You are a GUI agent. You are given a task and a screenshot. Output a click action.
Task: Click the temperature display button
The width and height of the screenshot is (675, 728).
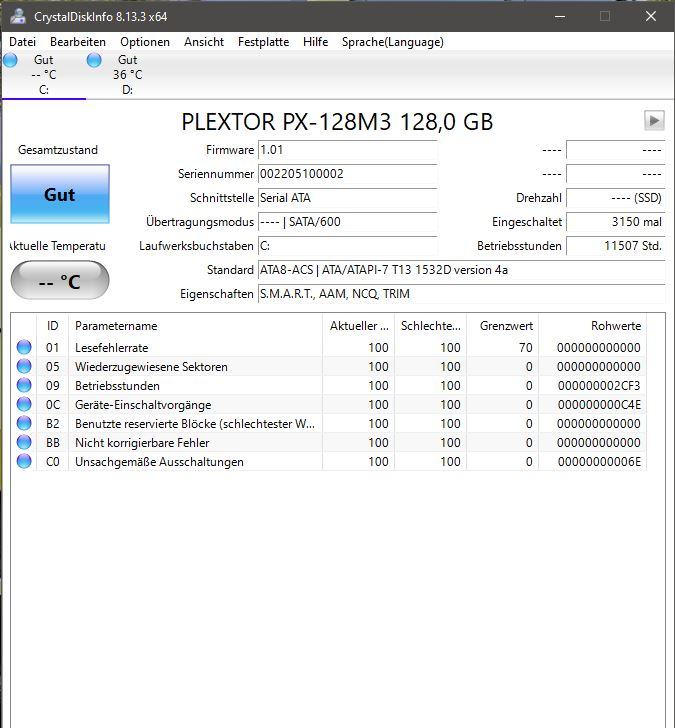60,280
